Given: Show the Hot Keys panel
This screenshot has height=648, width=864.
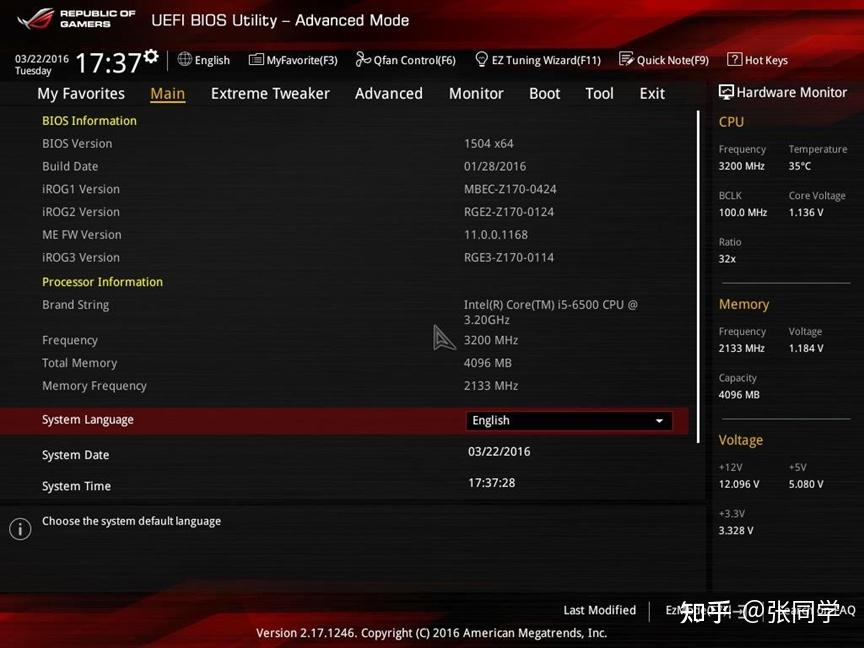Looking at the screenshot, I should 757,60.
